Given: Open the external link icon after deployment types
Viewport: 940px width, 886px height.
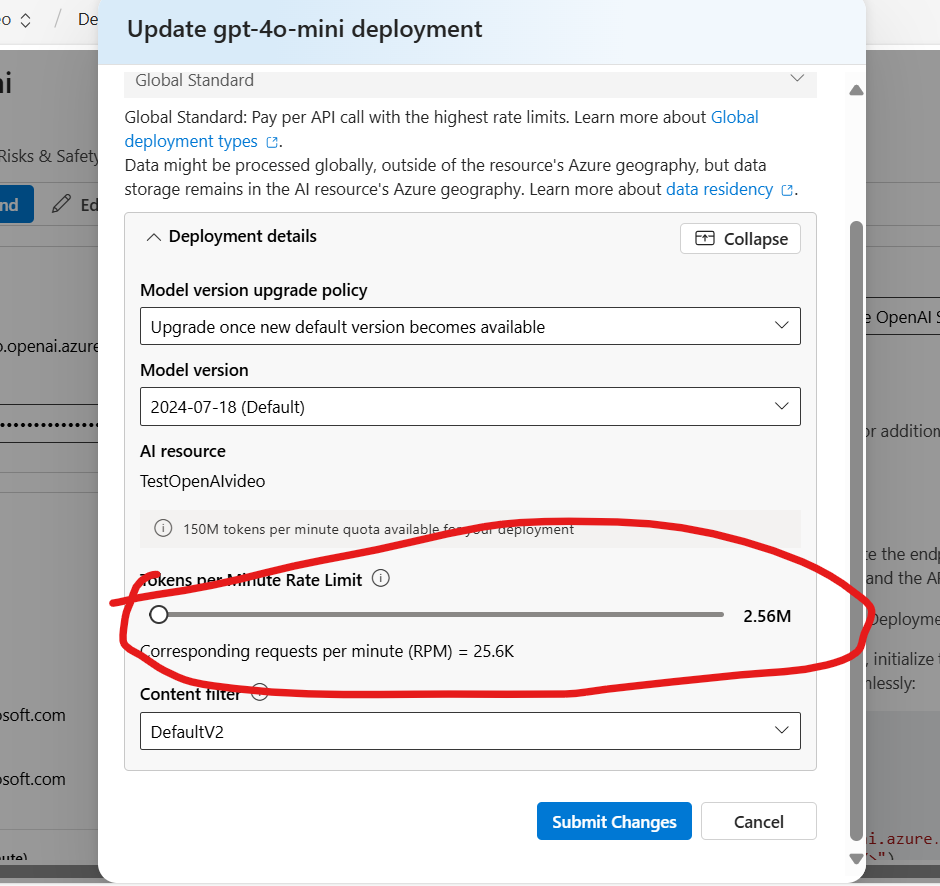Looking at the screenshot, I should coord(272,143).
